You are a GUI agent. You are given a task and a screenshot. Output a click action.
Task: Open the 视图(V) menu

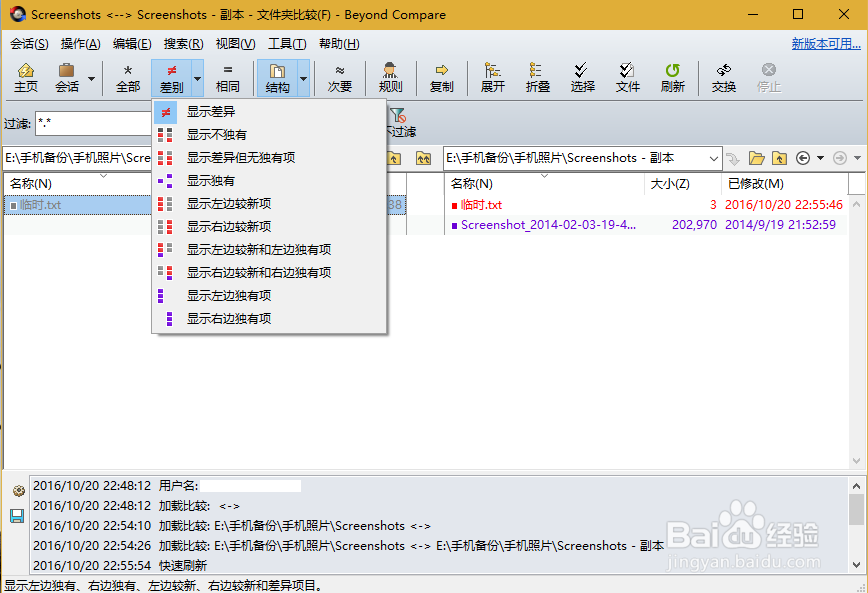click(x=235, y=44)
